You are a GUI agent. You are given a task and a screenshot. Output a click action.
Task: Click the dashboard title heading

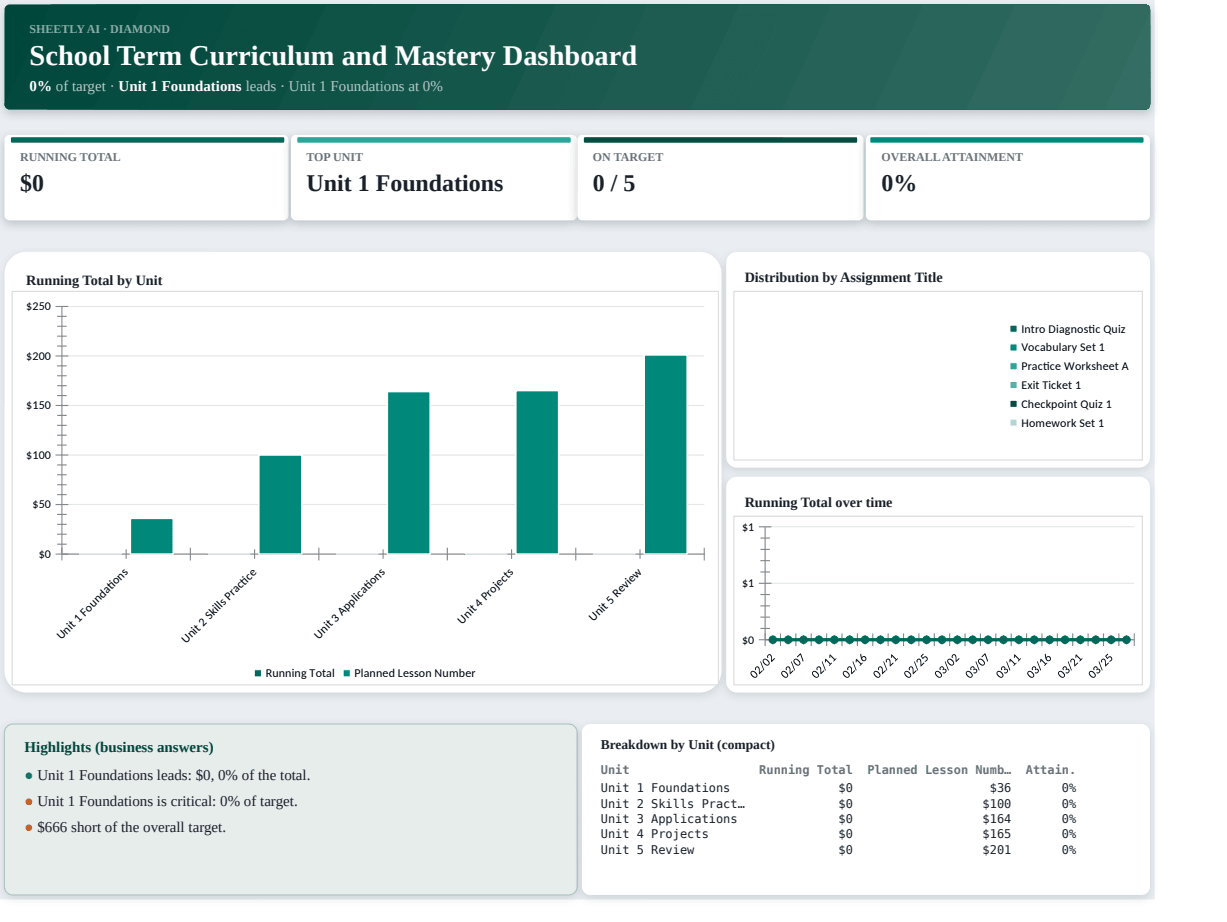[x=333, y=56]
